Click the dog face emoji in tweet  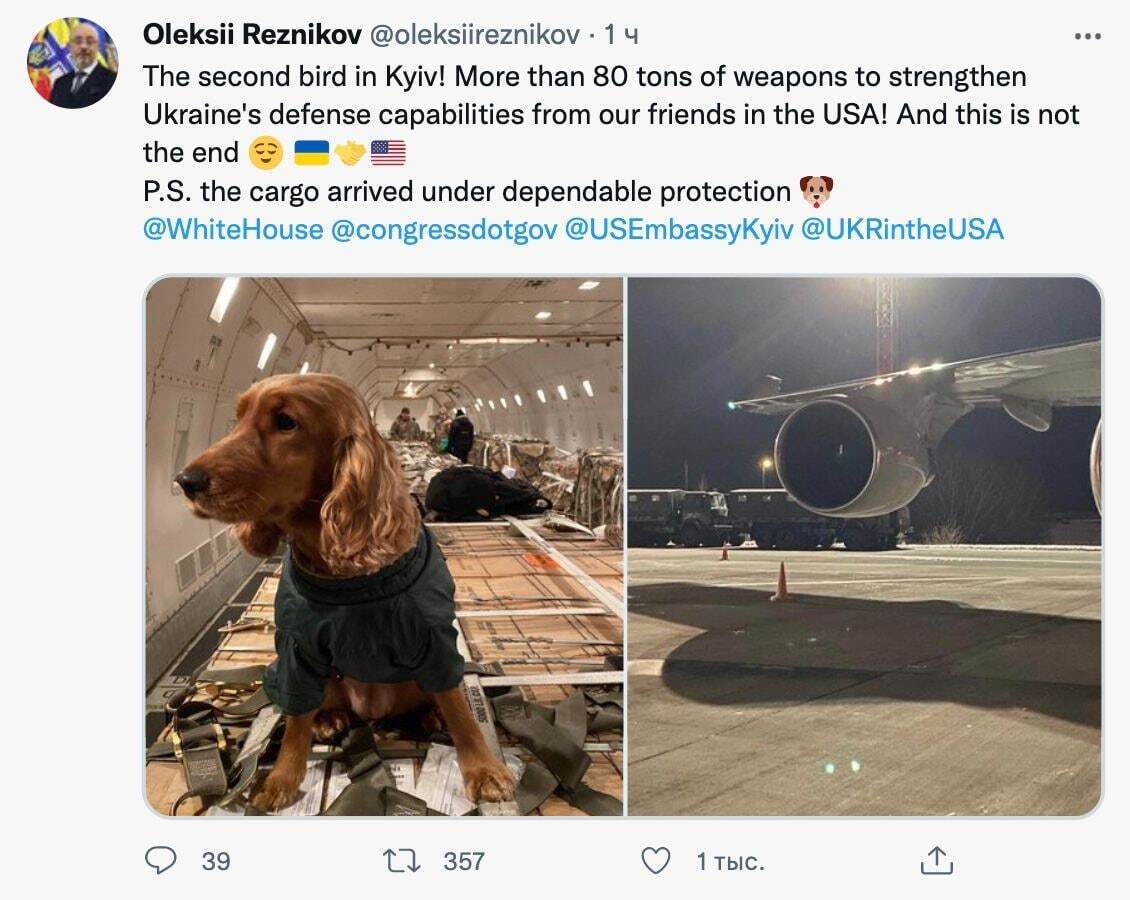pos(816,191)
